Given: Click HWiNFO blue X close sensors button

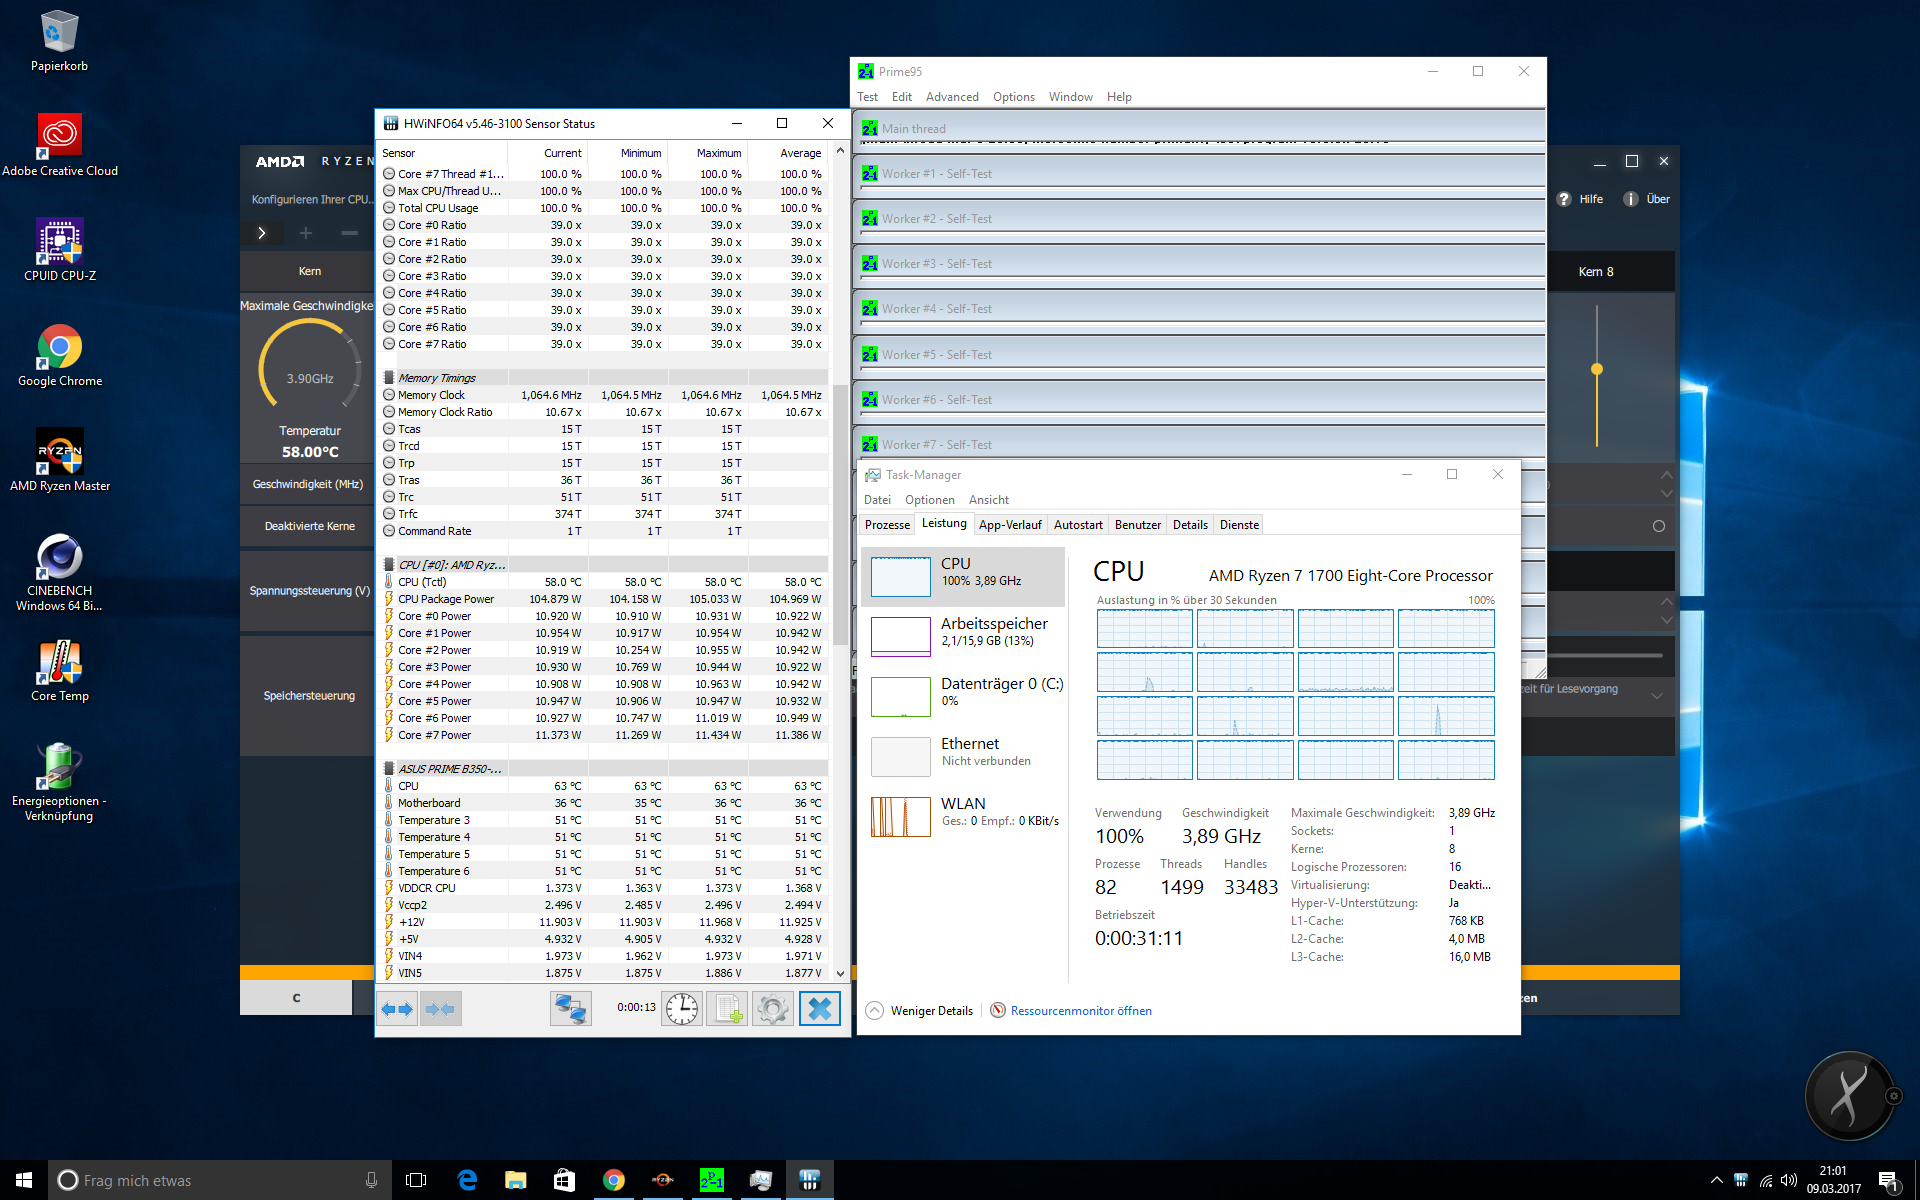Looking at the screenshot, I should pyautogui.click(x=819, y=1009).
